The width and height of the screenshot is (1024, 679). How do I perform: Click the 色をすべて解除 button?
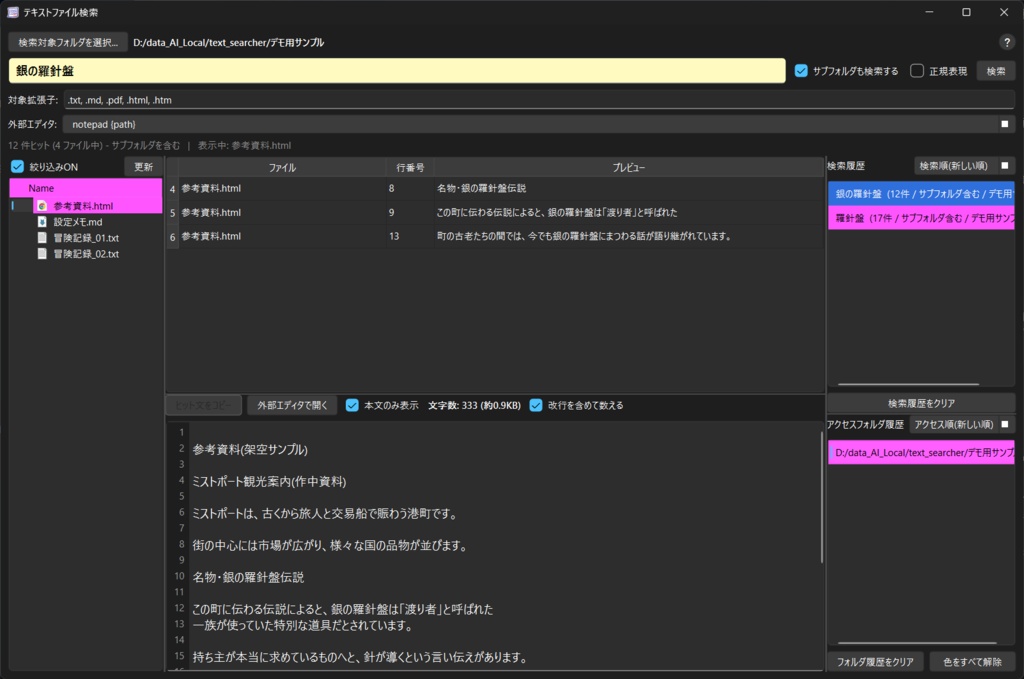(972, 662)
